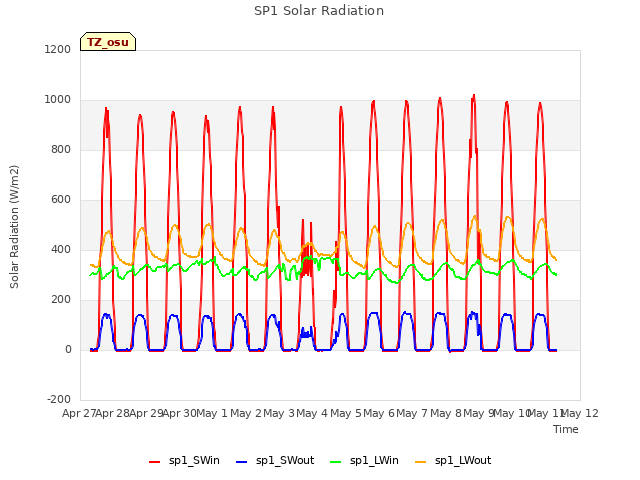This screenshot has width=640, height=480.
Task: Click the green sp1_LWin legend swatch
Action: pos(336,462)
